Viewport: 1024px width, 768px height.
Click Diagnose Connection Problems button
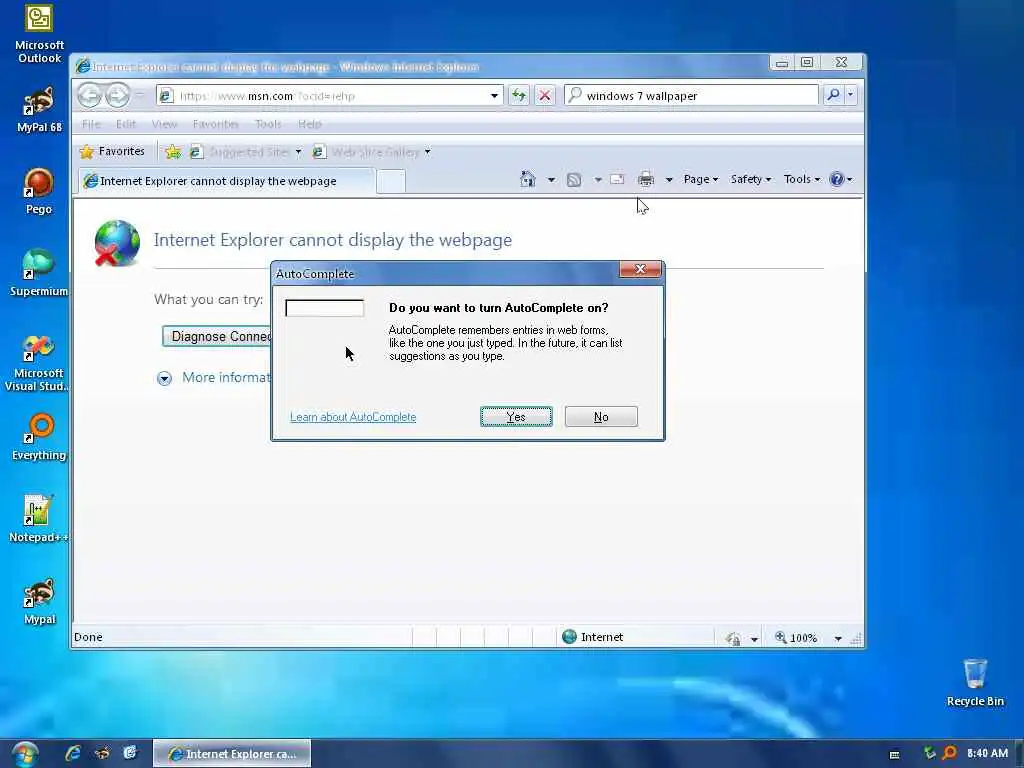(217, 336)
